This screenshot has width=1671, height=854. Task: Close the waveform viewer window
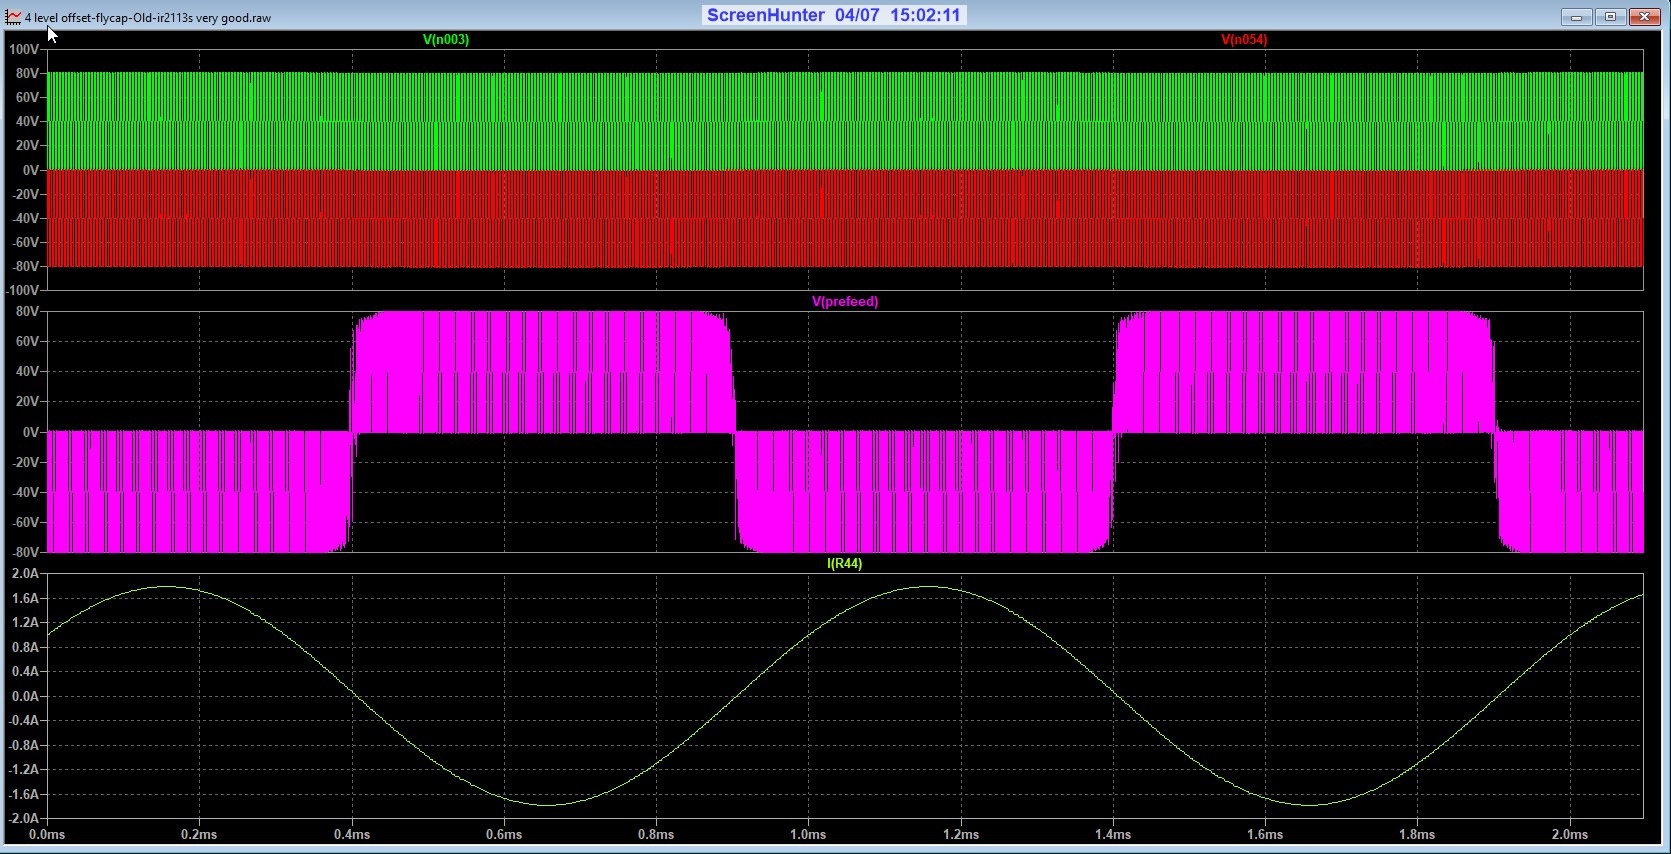pos(1645,17)
